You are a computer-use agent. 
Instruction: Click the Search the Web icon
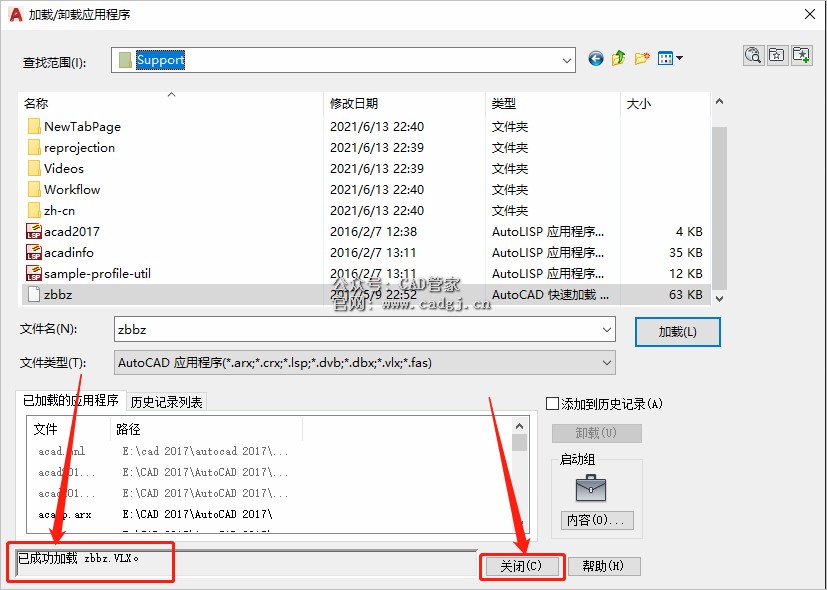[753, 55]
